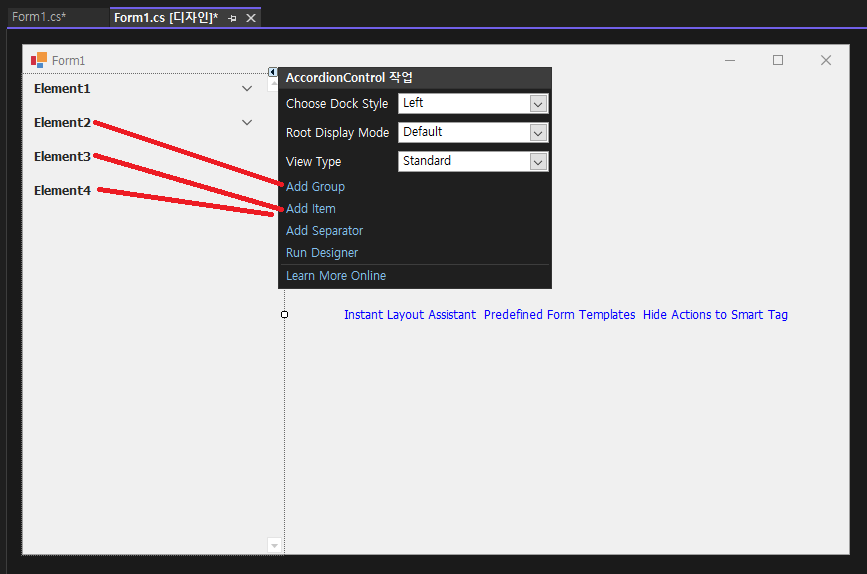The image size is (867, 574).
Task: Select Element3 in the accordion
Action: click(62, 156)
